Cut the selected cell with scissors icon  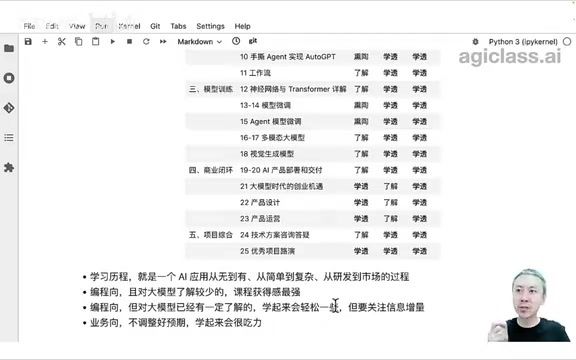61,42
